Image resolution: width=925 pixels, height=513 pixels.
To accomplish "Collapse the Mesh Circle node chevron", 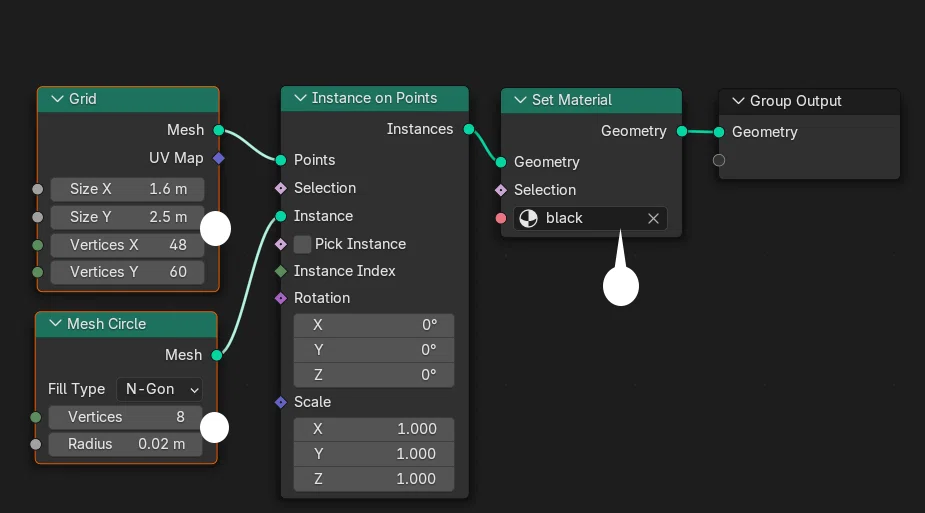I will [55, 324].
